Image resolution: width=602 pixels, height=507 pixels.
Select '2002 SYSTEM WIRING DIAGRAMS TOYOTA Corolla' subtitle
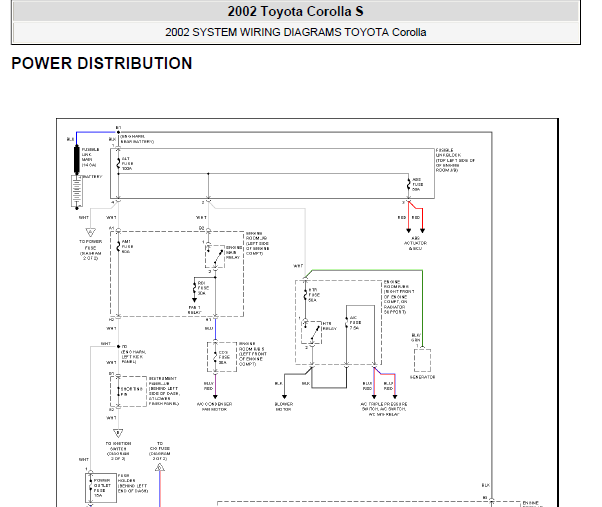[x=296, y=32]
